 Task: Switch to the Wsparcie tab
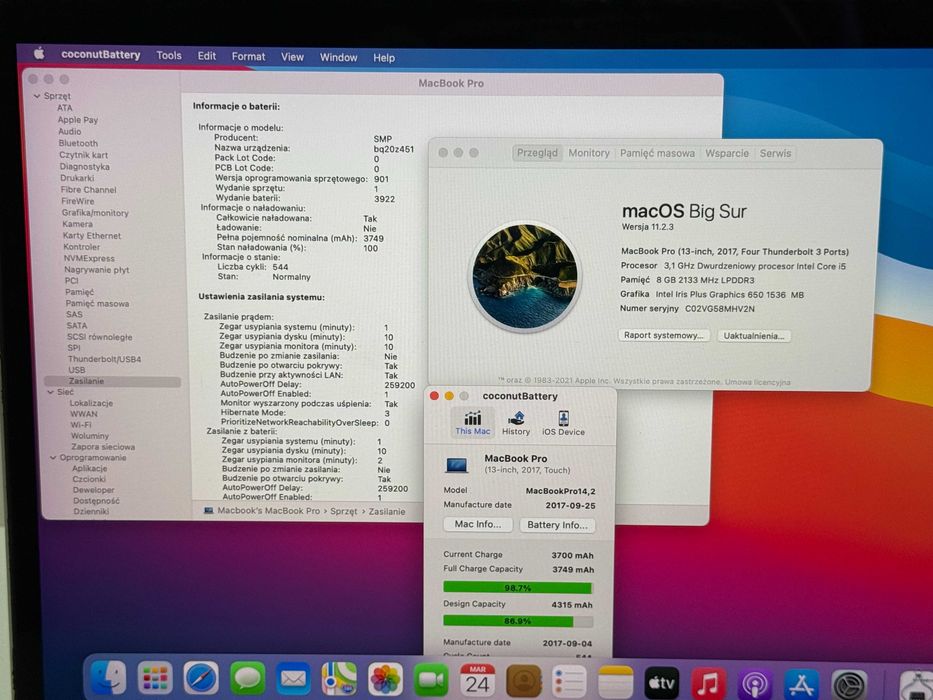727,154
